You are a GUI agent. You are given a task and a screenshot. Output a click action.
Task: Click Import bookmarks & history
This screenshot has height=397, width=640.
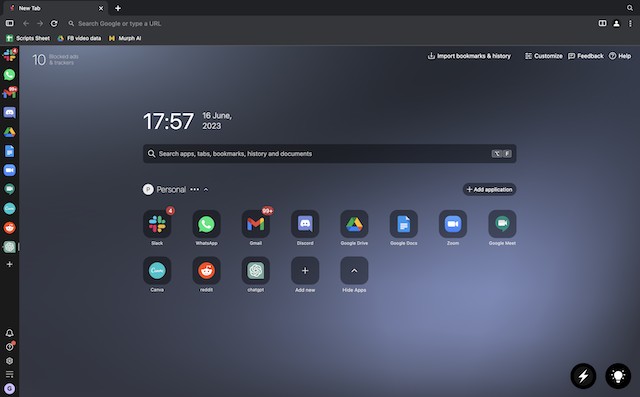pyautogui.click(x=469, y=56)
